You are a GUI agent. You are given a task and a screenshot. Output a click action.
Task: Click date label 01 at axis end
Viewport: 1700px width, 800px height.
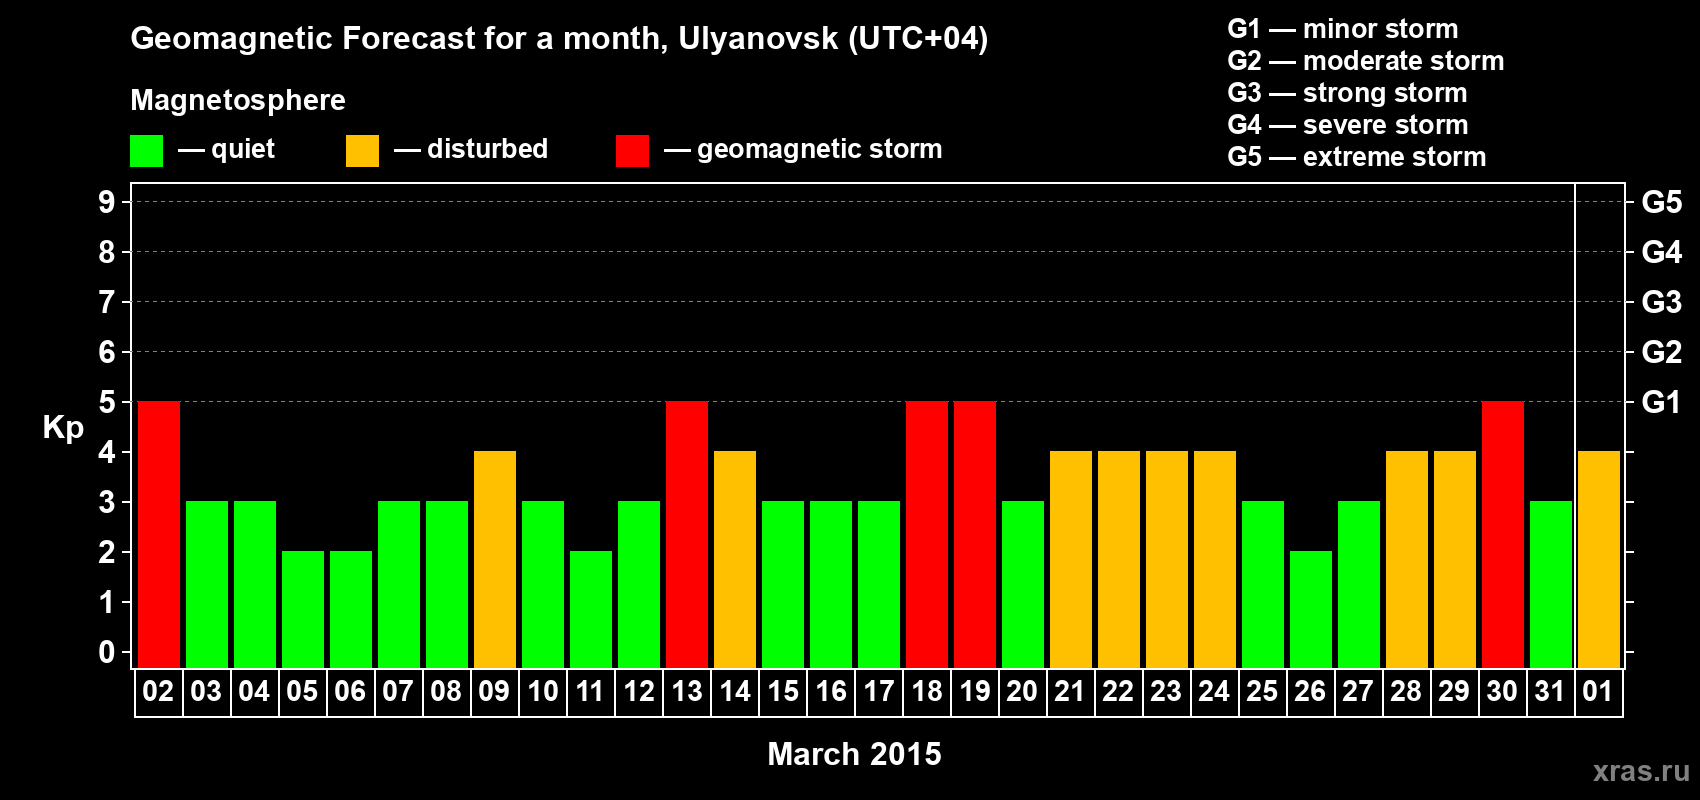(1598, 692)
